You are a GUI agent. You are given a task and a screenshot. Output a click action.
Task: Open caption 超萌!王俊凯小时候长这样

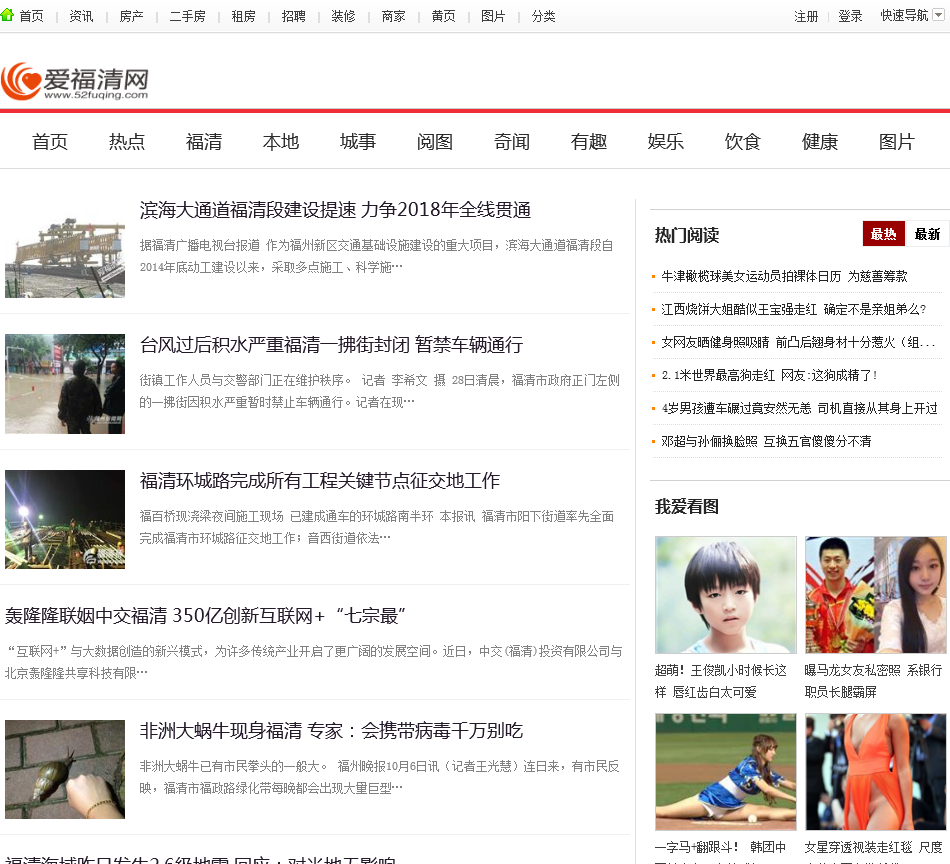721,681
